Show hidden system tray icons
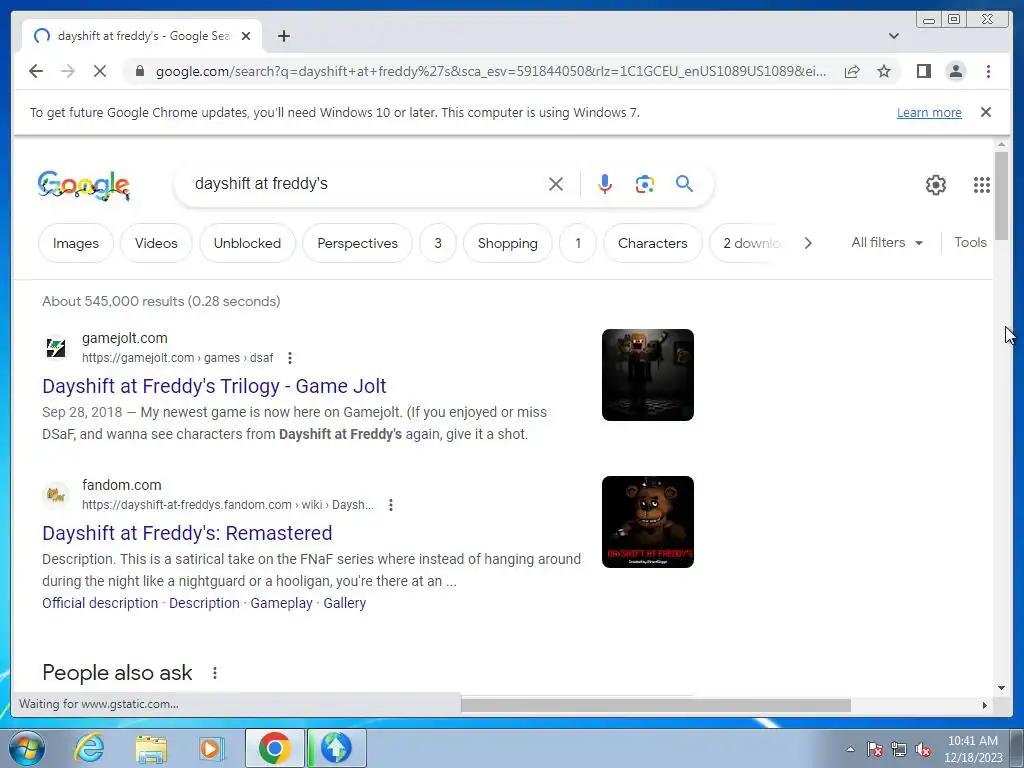Viewport: 1024px width, 768px height. tap(850, 749)
